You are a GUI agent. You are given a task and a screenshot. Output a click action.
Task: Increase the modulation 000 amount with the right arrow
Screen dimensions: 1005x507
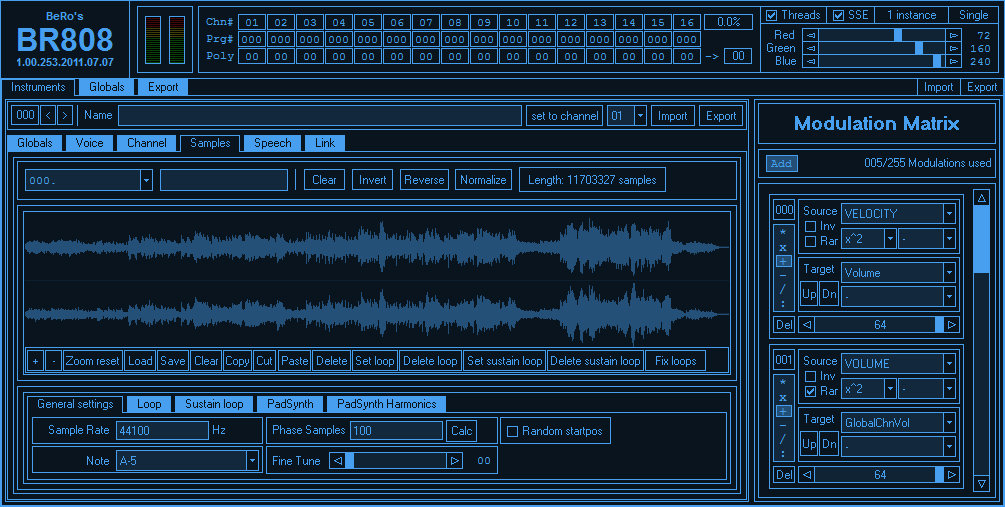(952, 325)
